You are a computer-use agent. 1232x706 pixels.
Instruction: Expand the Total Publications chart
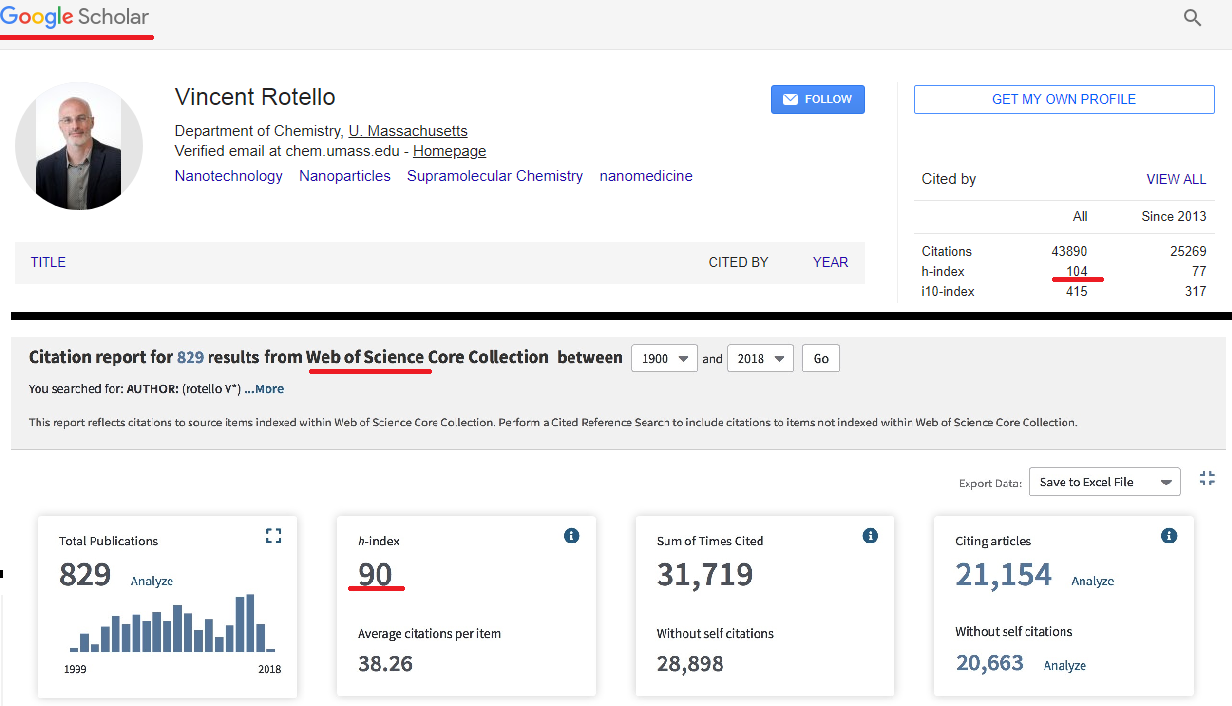pyautogui.click(x=273, y=536)
